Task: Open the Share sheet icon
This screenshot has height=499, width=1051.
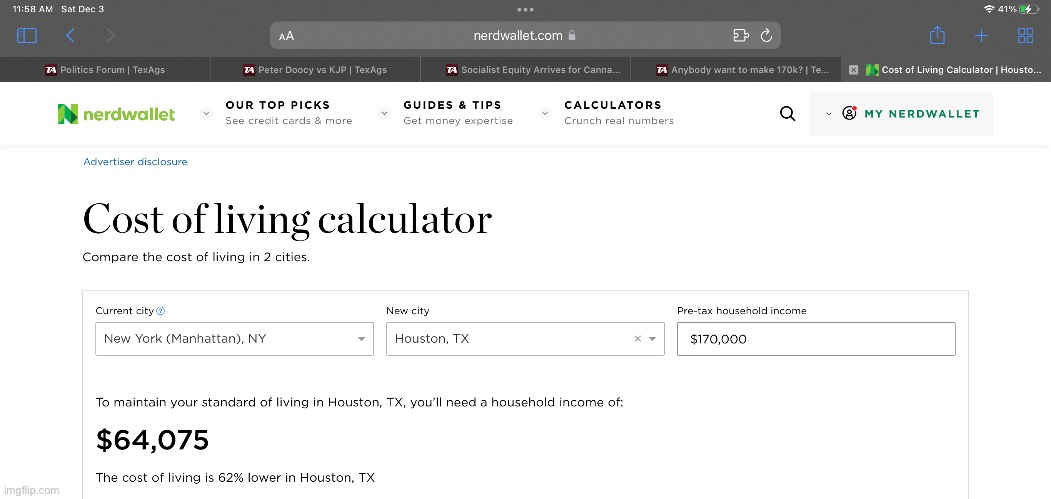Action: coord(937,36)
